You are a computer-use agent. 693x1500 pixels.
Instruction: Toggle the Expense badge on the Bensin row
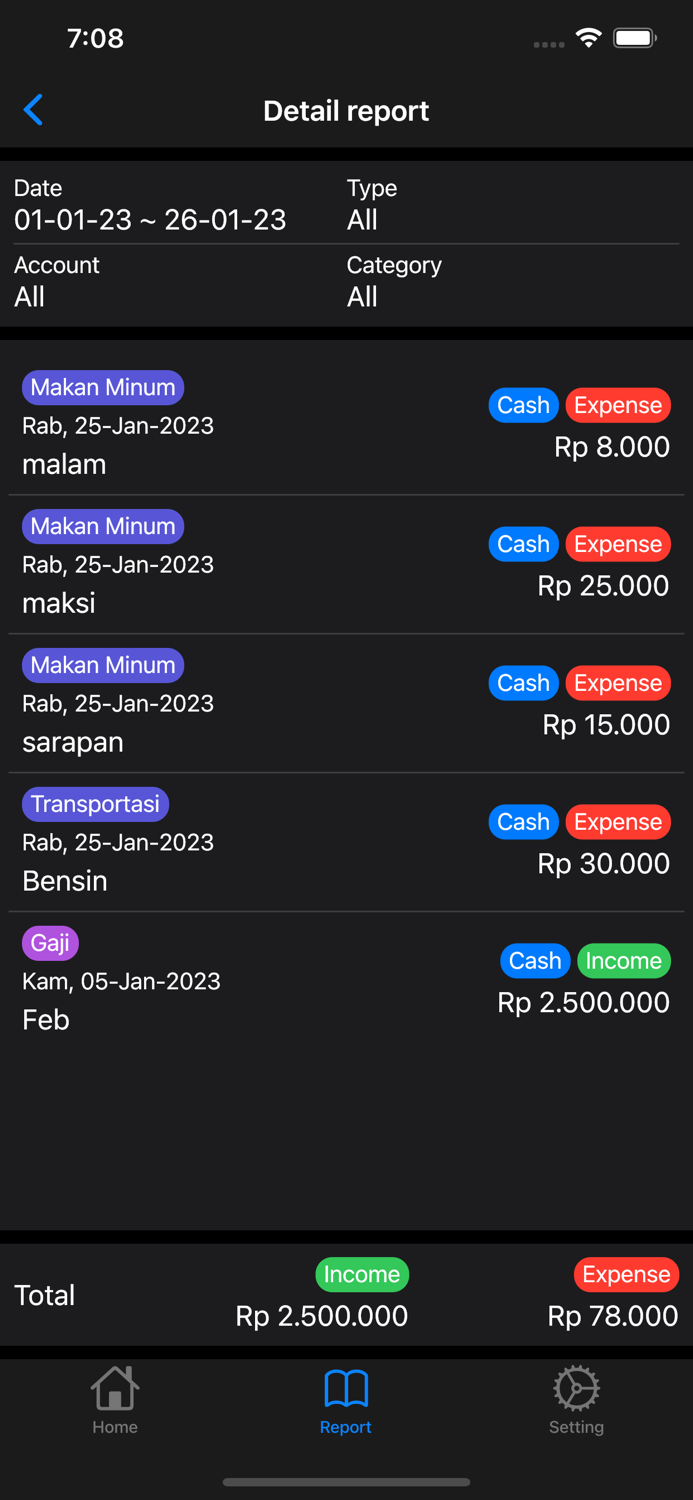point(617,821)
